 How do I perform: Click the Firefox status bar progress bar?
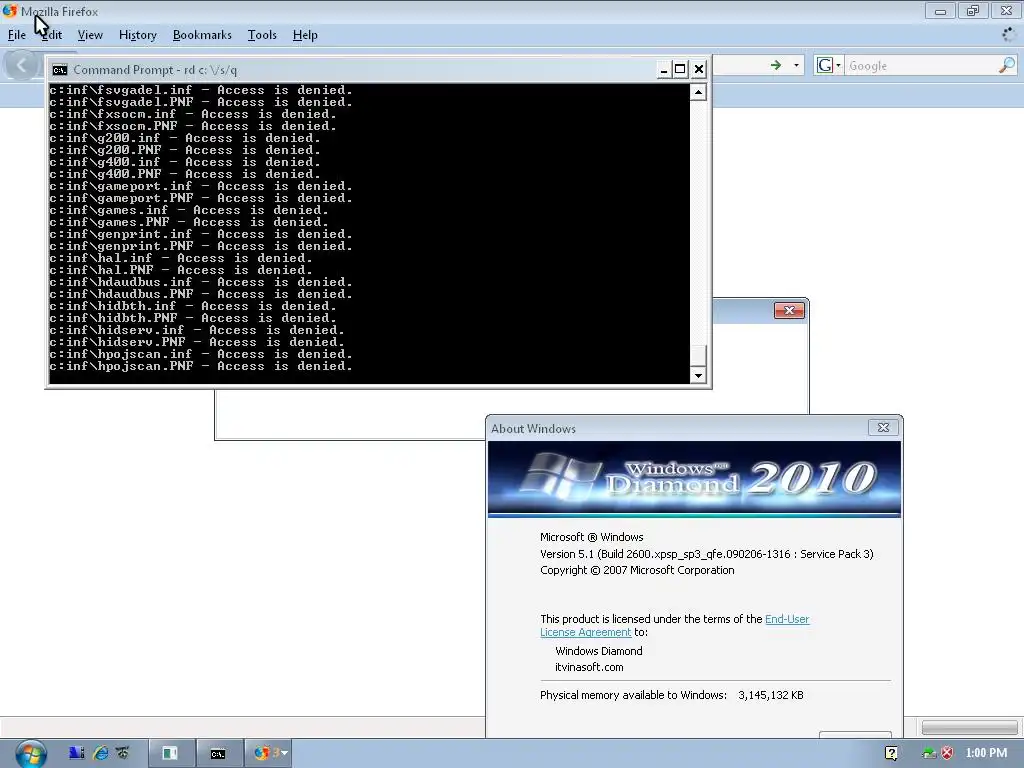click(970, 727)
